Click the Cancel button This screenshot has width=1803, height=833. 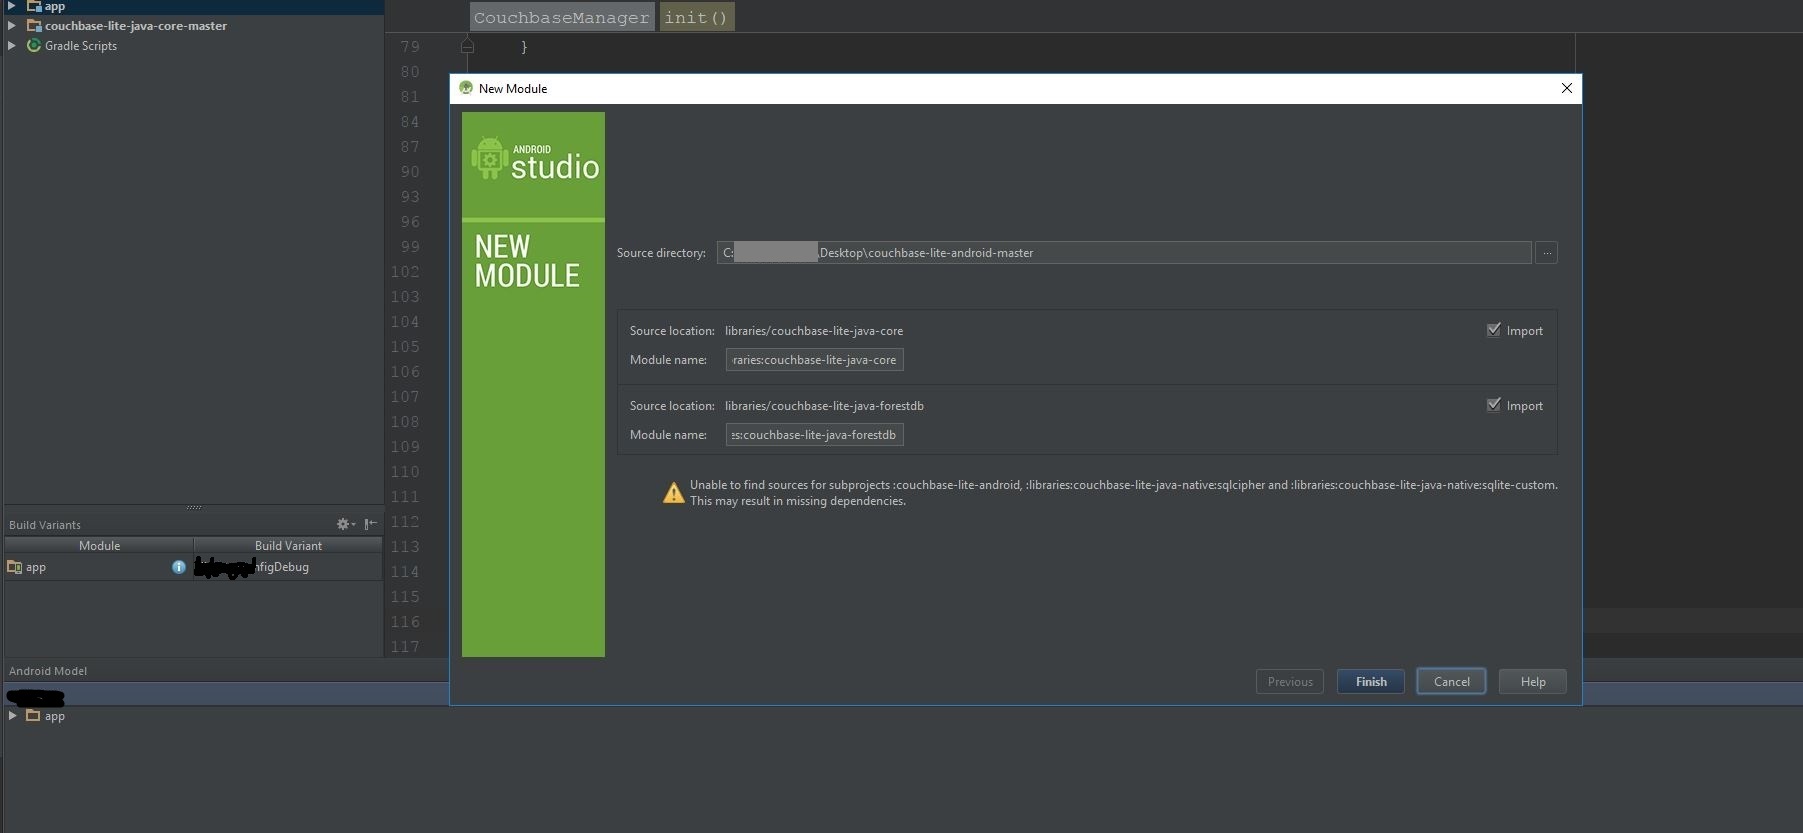tap(1451, 682)
